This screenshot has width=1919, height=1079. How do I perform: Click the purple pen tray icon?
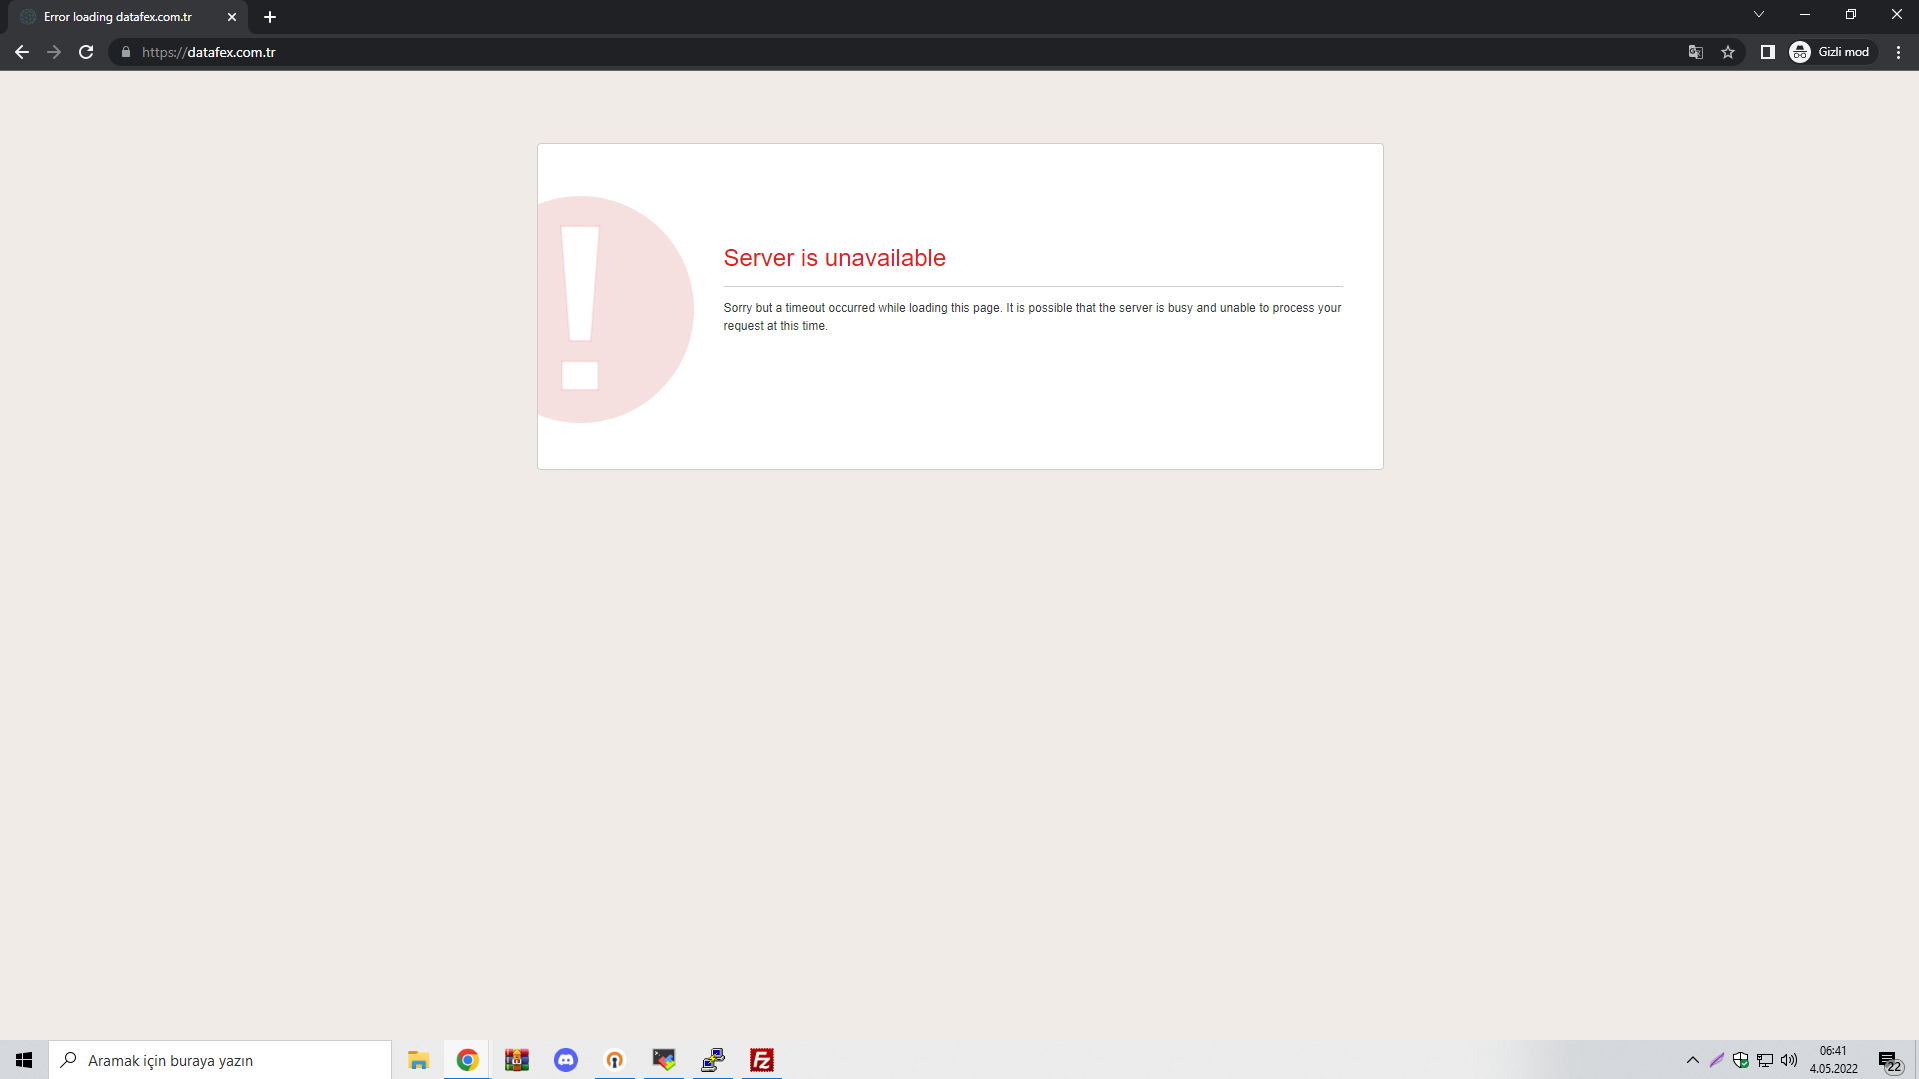pyautogui.click(x=1717, y=1060)
